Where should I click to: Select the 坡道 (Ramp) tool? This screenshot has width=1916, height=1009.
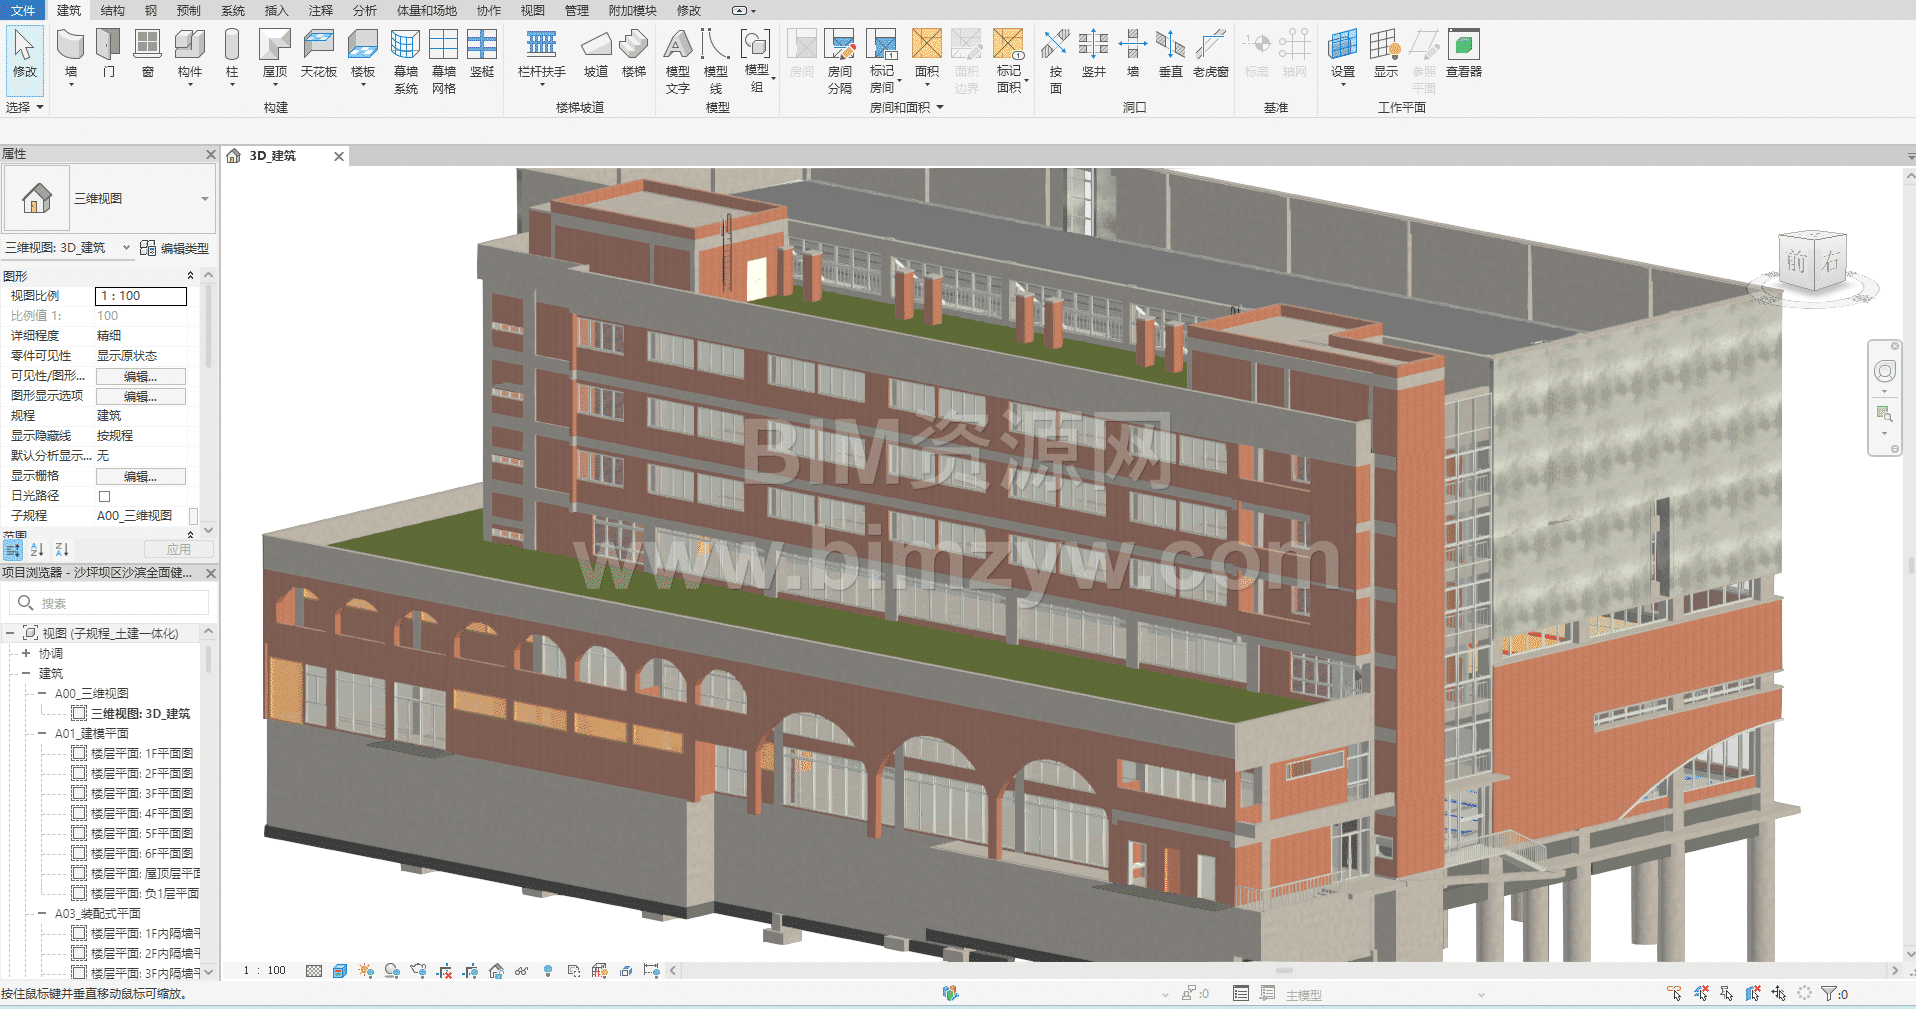click(x=596, y=55)
